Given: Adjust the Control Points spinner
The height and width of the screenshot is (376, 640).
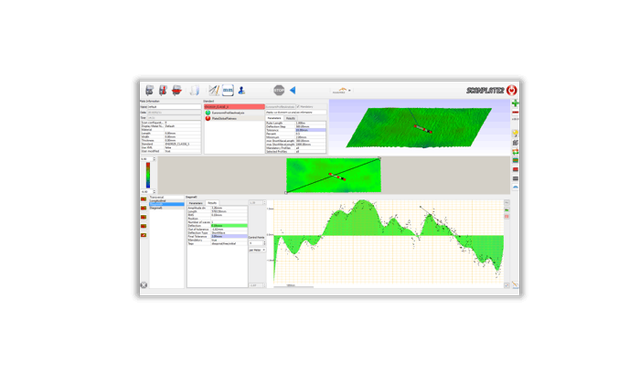Looking at the screenshot, I should 257,243.
